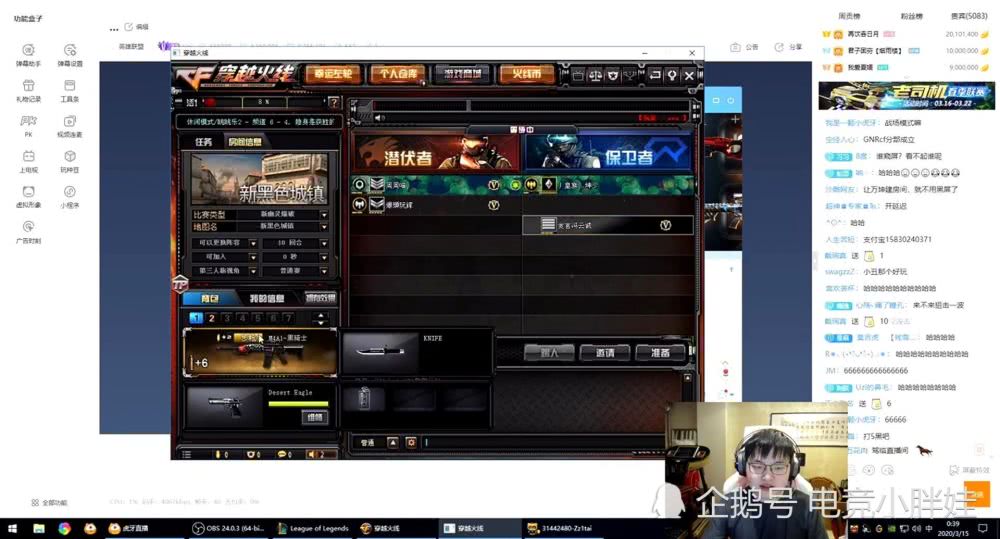Select the 周贡榜 weekly ranking tab
Image resolution: width=1000 pixels, height=539 pixels.
(849, 16)
